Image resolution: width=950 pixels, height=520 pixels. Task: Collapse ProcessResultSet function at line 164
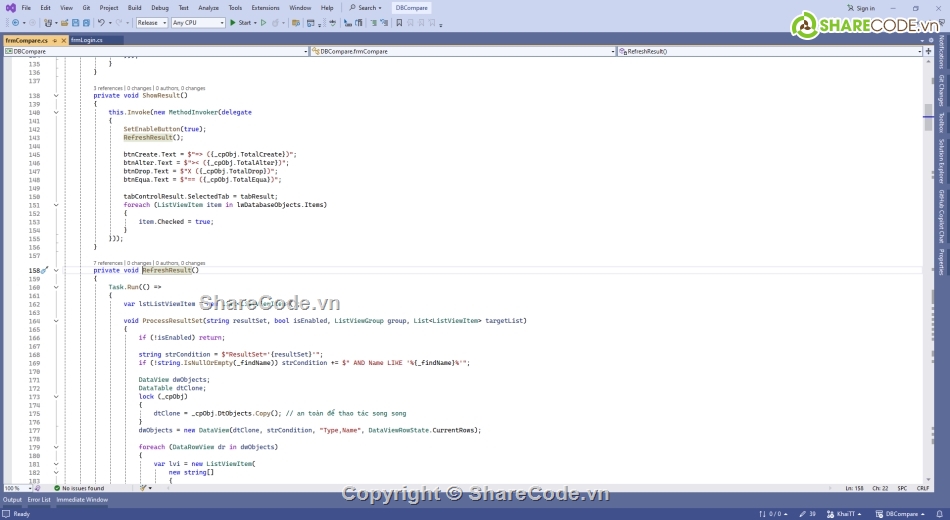click(56, 321)
